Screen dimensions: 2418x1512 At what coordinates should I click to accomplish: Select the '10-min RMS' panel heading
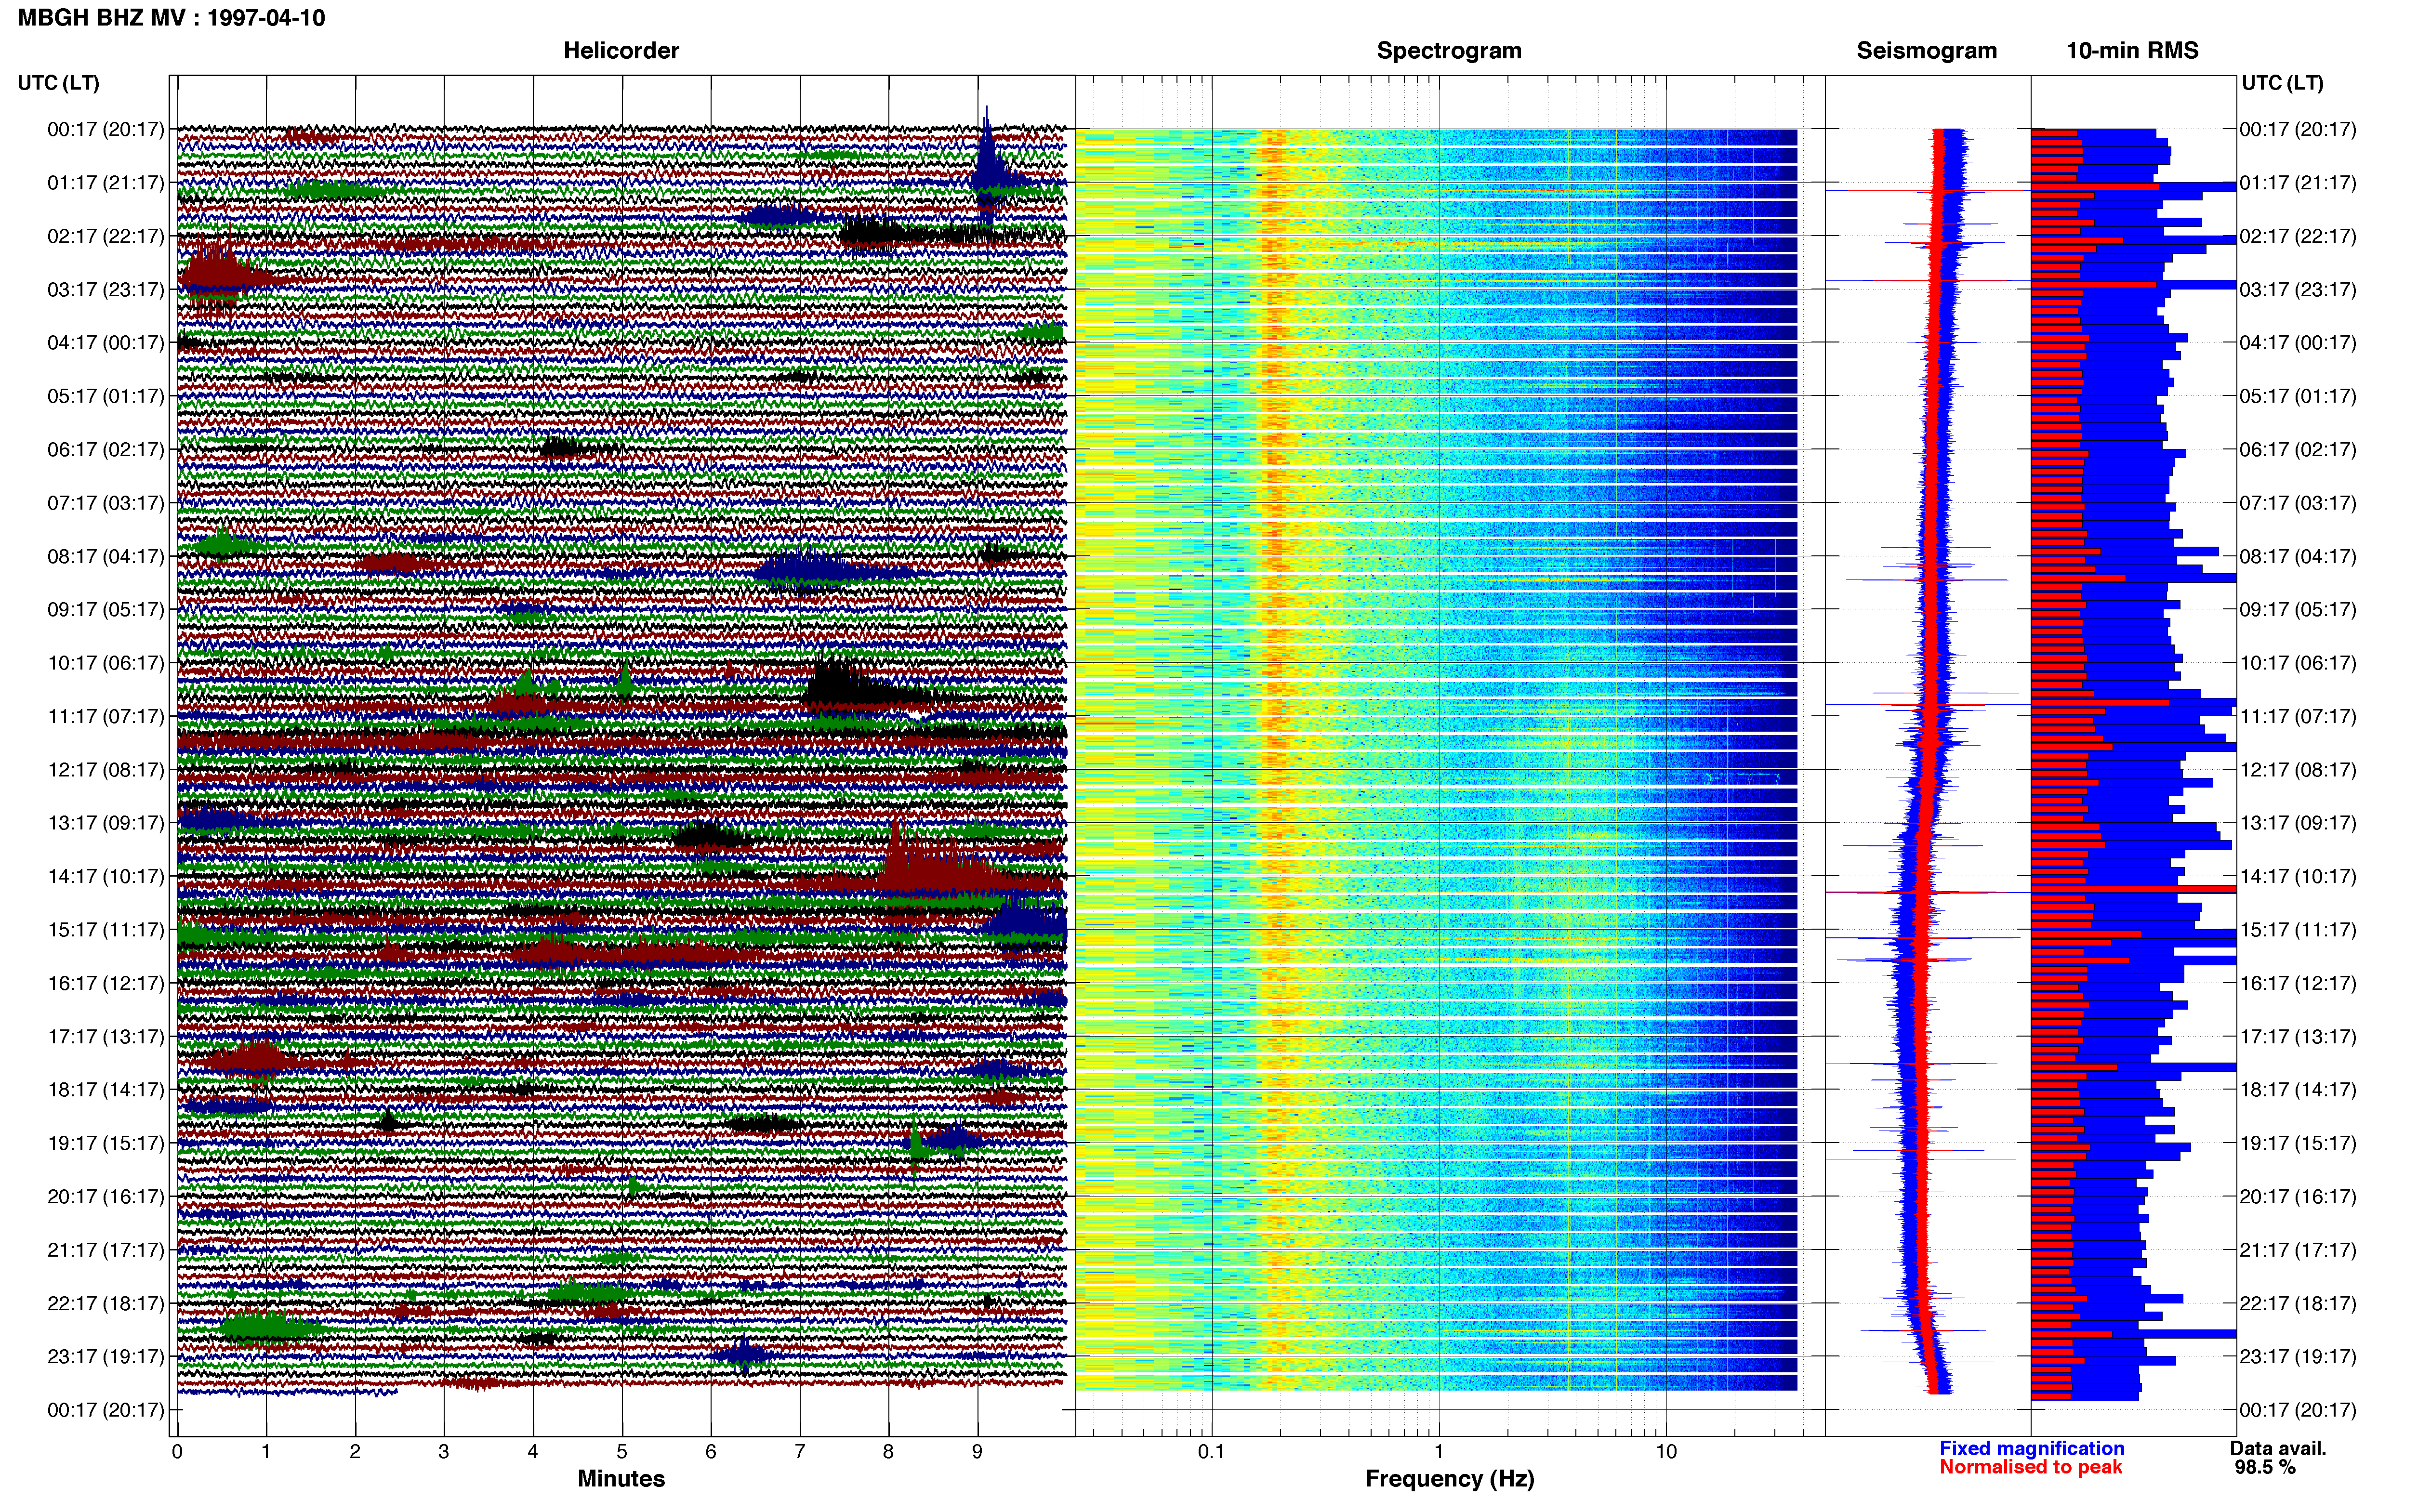click(2132, 50)
